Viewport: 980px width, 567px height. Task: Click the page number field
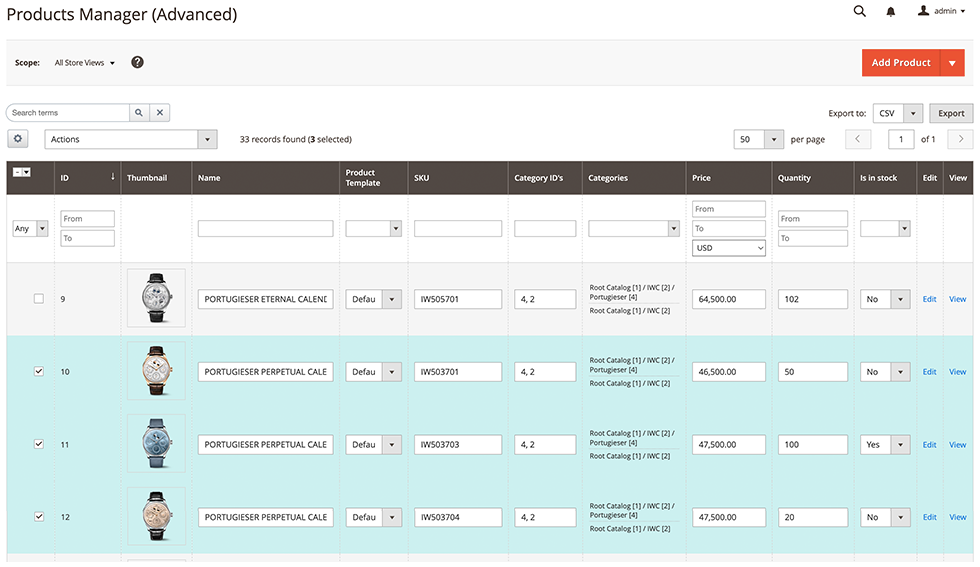pyautogui.click(x=901, y=139)
